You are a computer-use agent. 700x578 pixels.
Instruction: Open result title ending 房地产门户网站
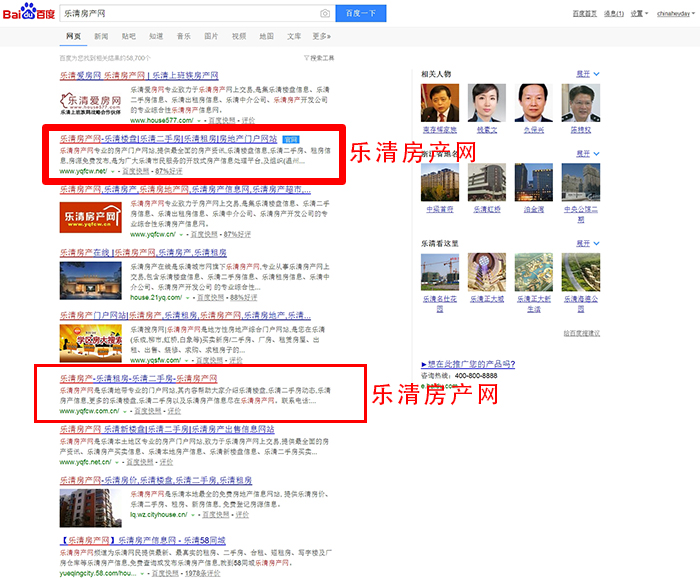point(168,139)
